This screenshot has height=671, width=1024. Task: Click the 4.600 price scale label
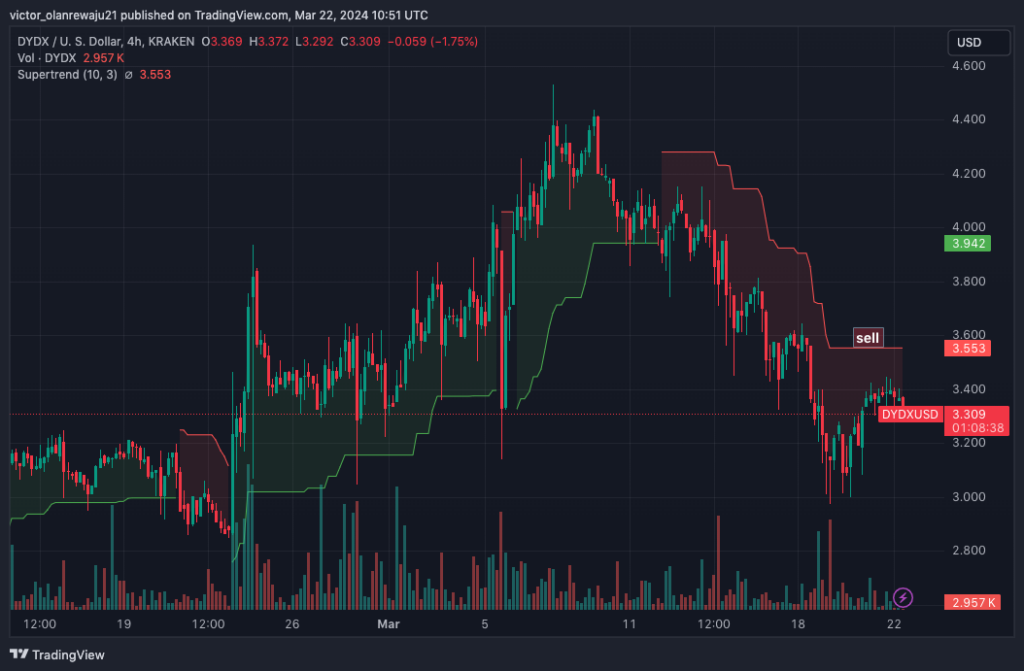969,66
